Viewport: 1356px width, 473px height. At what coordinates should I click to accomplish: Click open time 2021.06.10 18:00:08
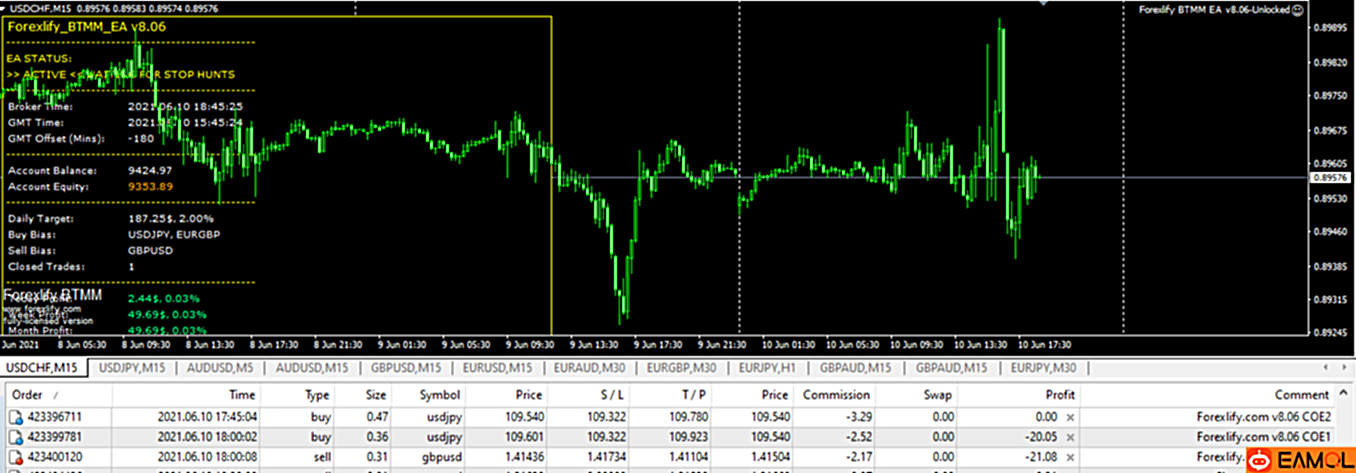click(206, 456)
